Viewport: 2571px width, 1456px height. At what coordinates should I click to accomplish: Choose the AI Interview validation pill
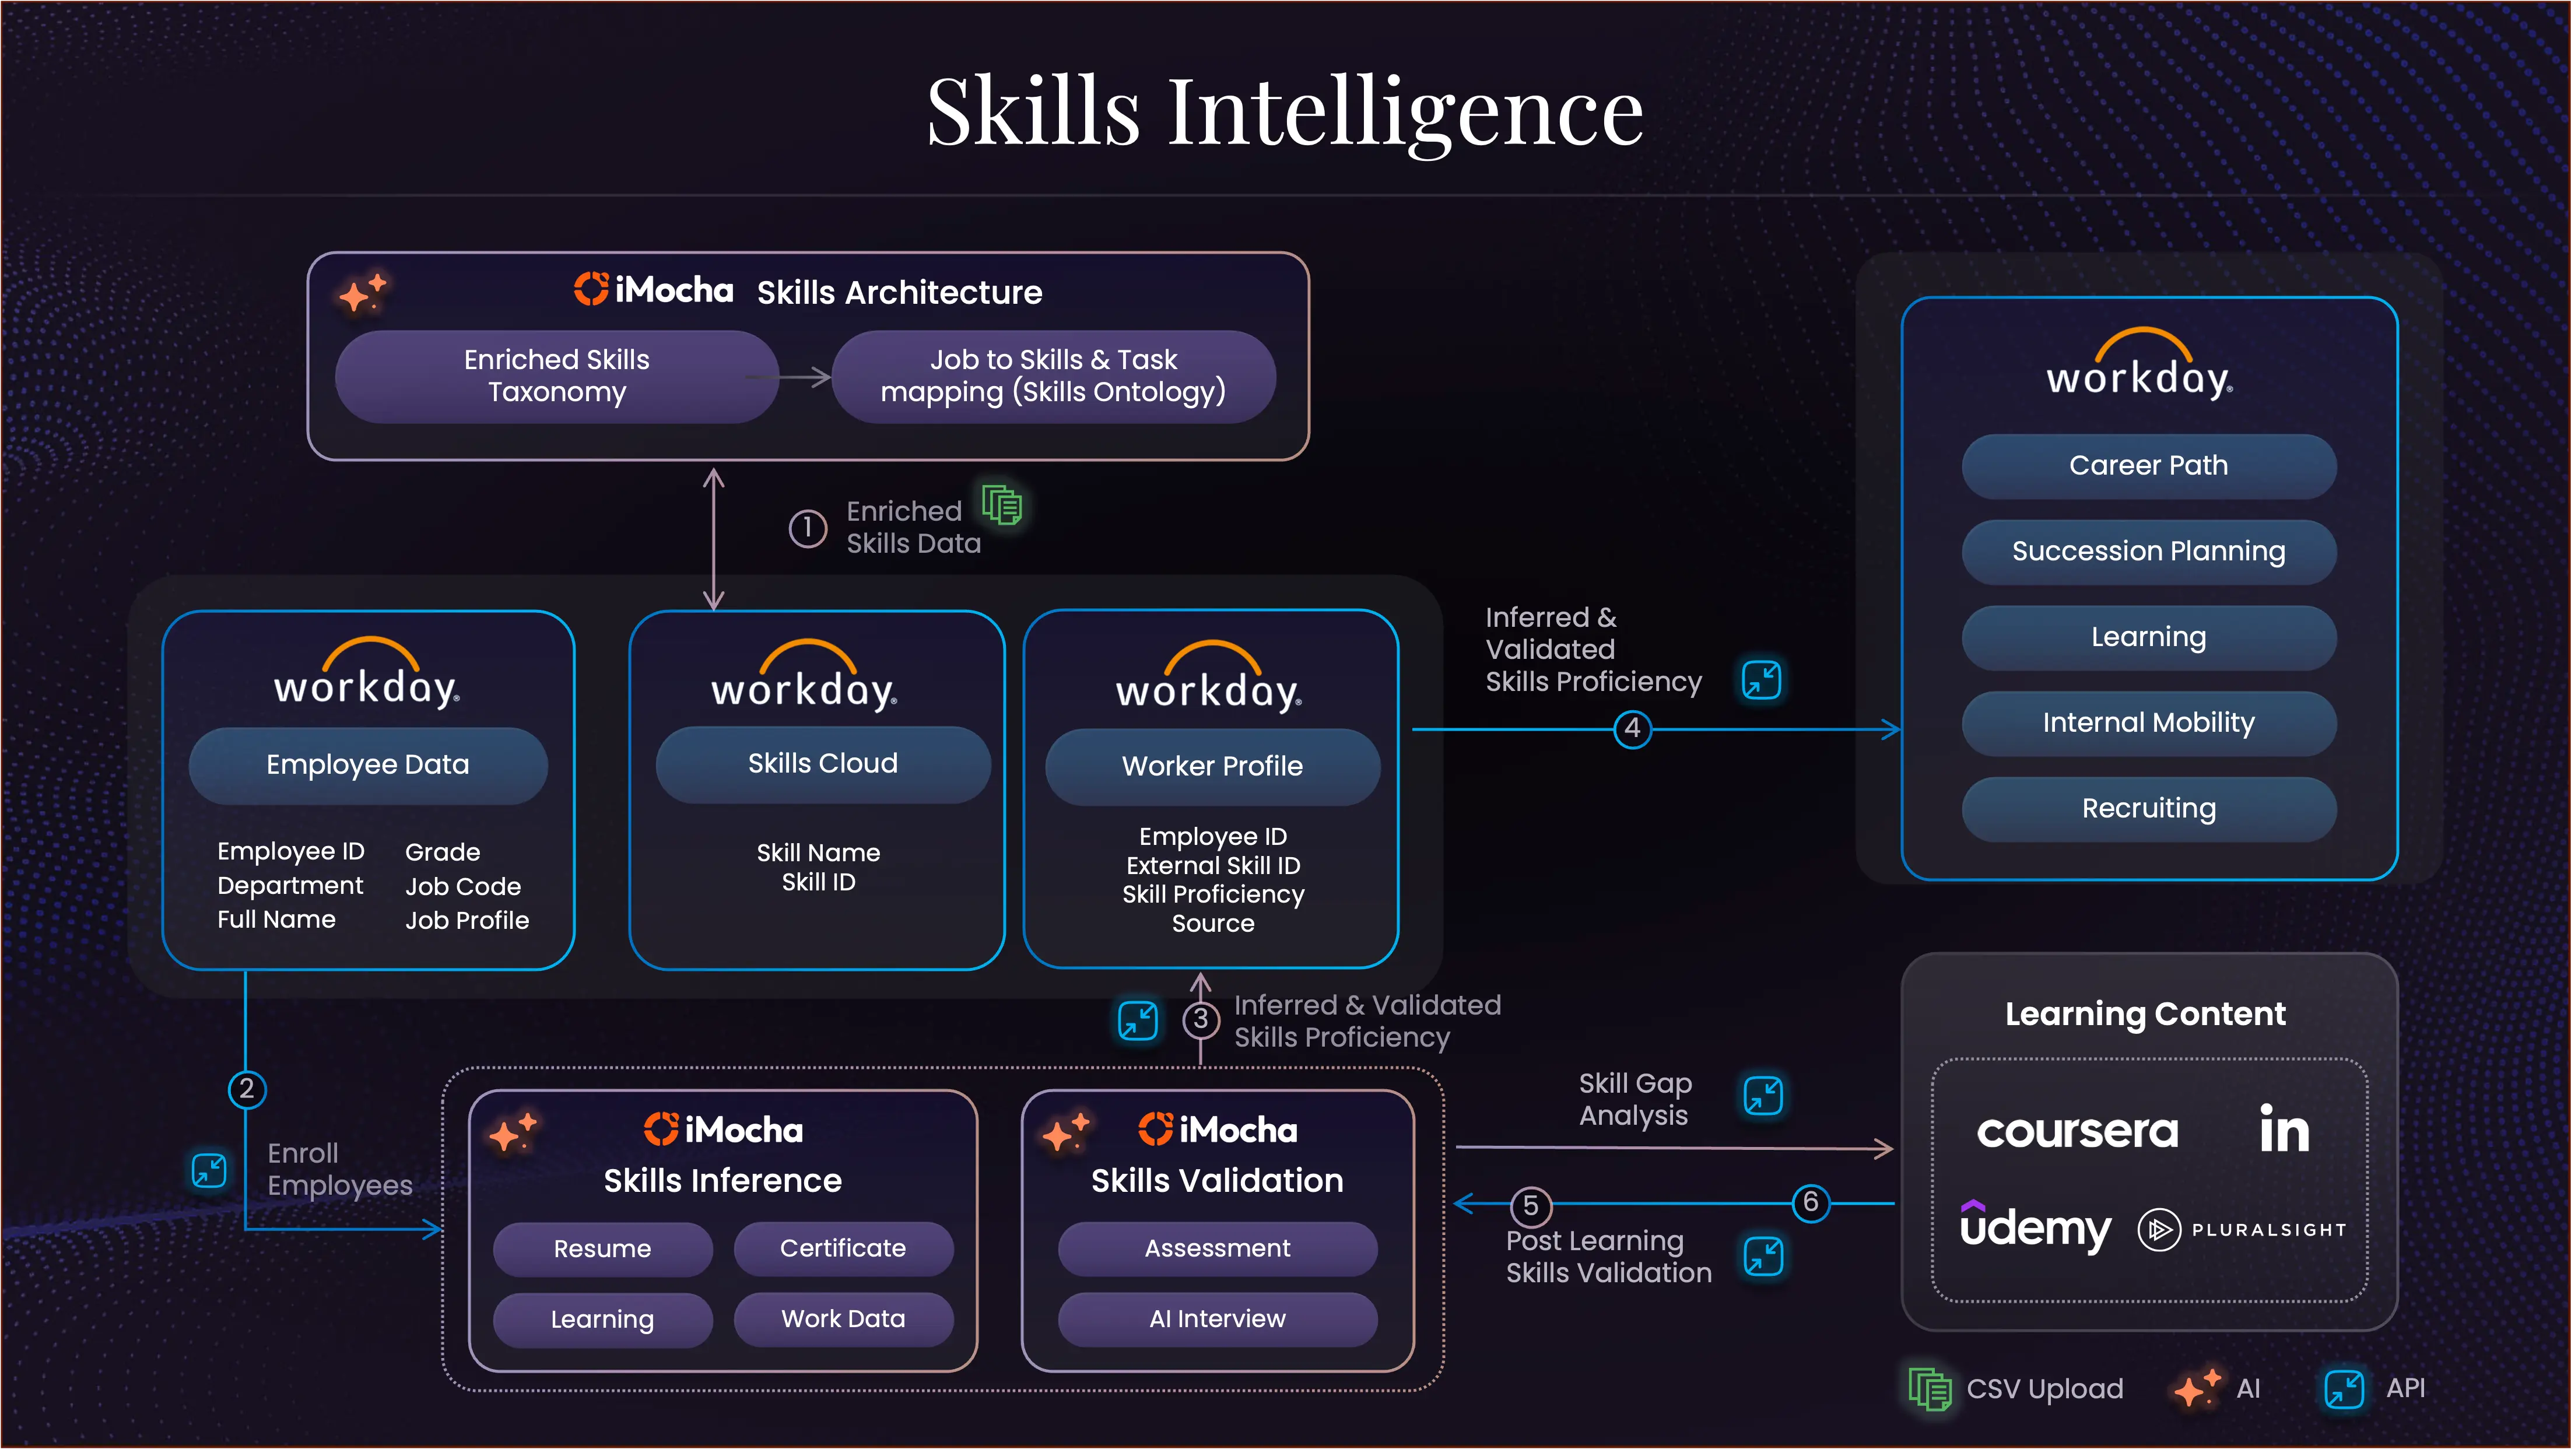pos(1217,1321)
